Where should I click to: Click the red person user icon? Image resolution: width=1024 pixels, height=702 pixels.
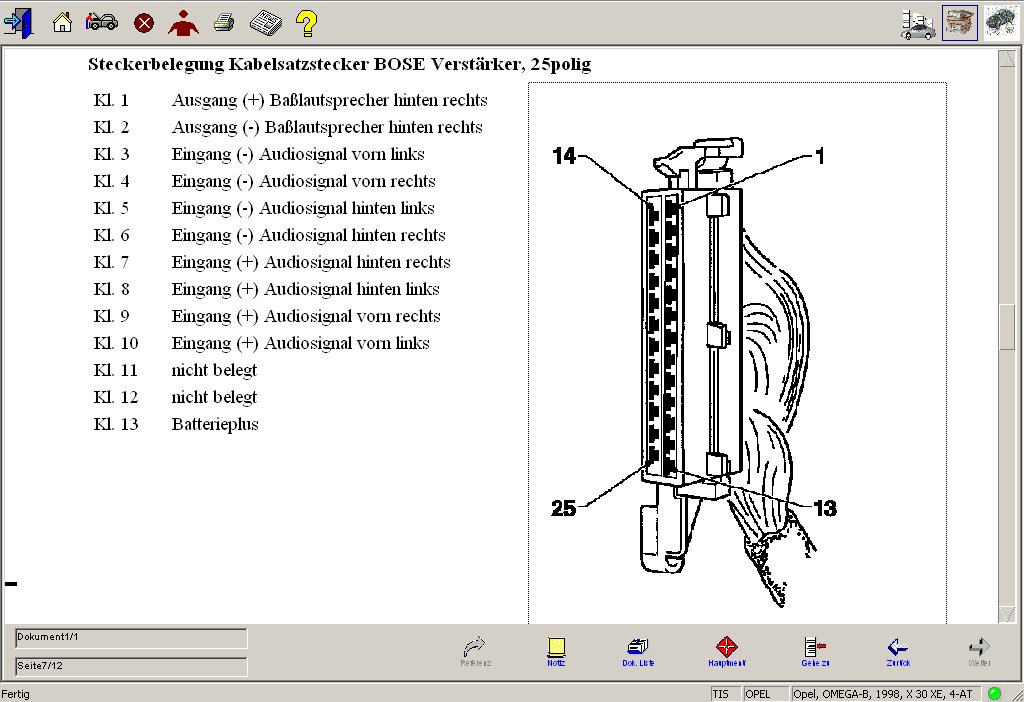pyautogui.click(x=183, y=21)
